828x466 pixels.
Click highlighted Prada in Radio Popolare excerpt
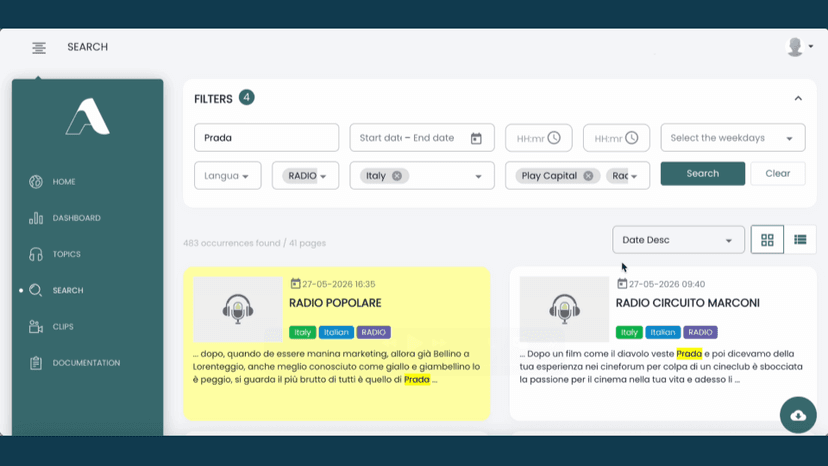click(x=417, y=379)
